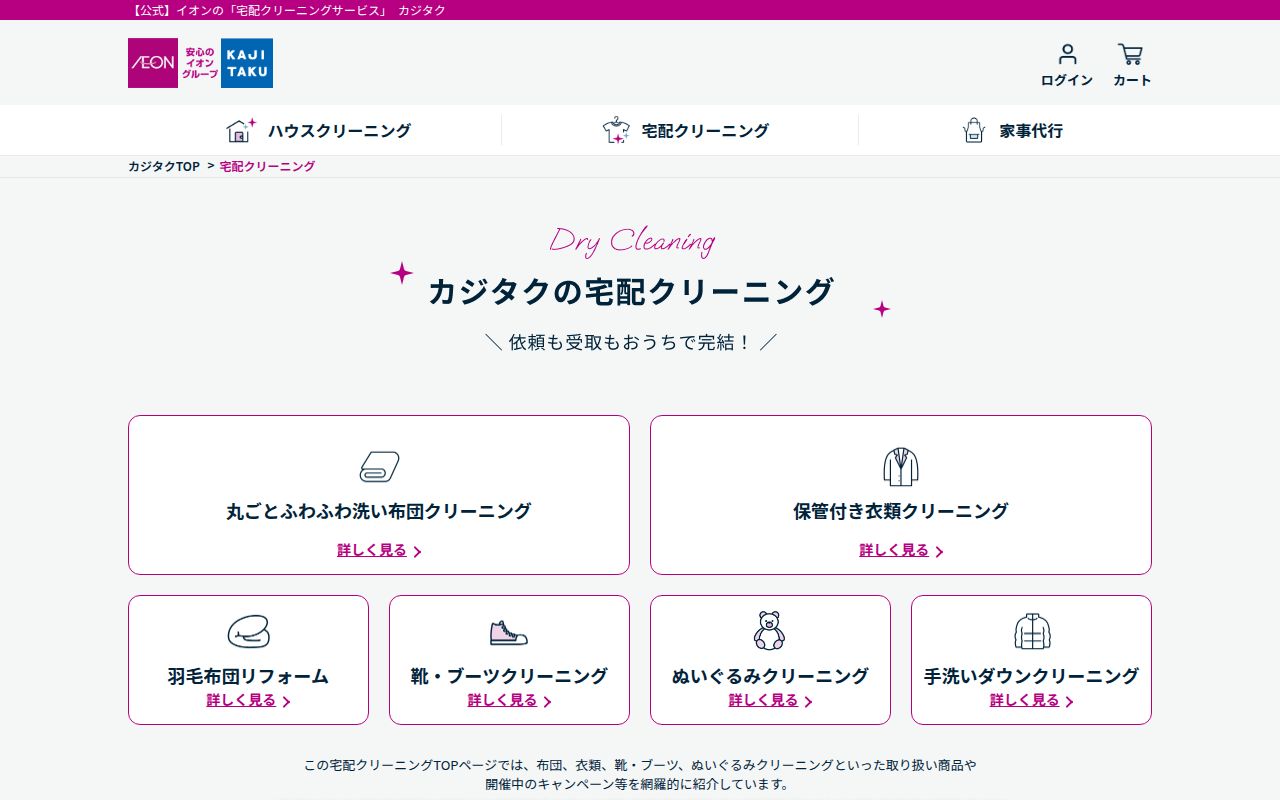Click the AEON logo
Viewport: 1280px width, 800px height.
152,63
